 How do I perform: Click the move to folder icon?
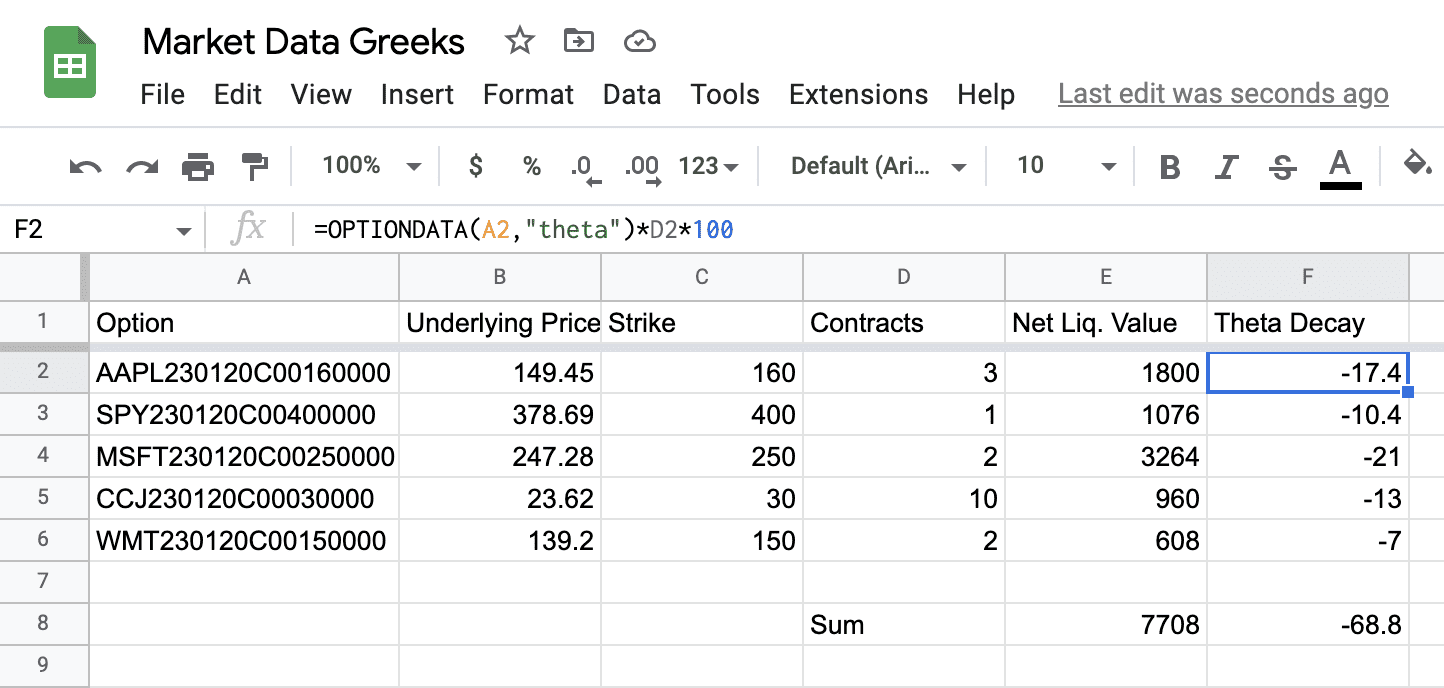tap(578, 41)
